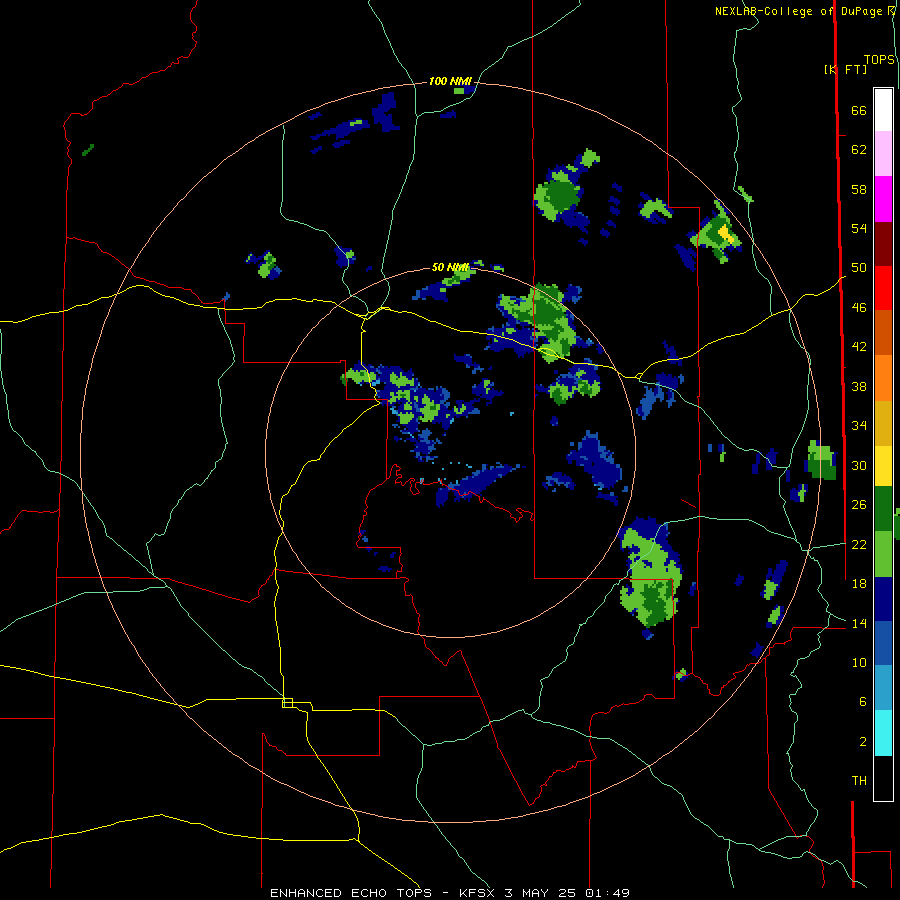Click the dark maroon legend swatch
The image size is (900, 900).
(883, 243)
